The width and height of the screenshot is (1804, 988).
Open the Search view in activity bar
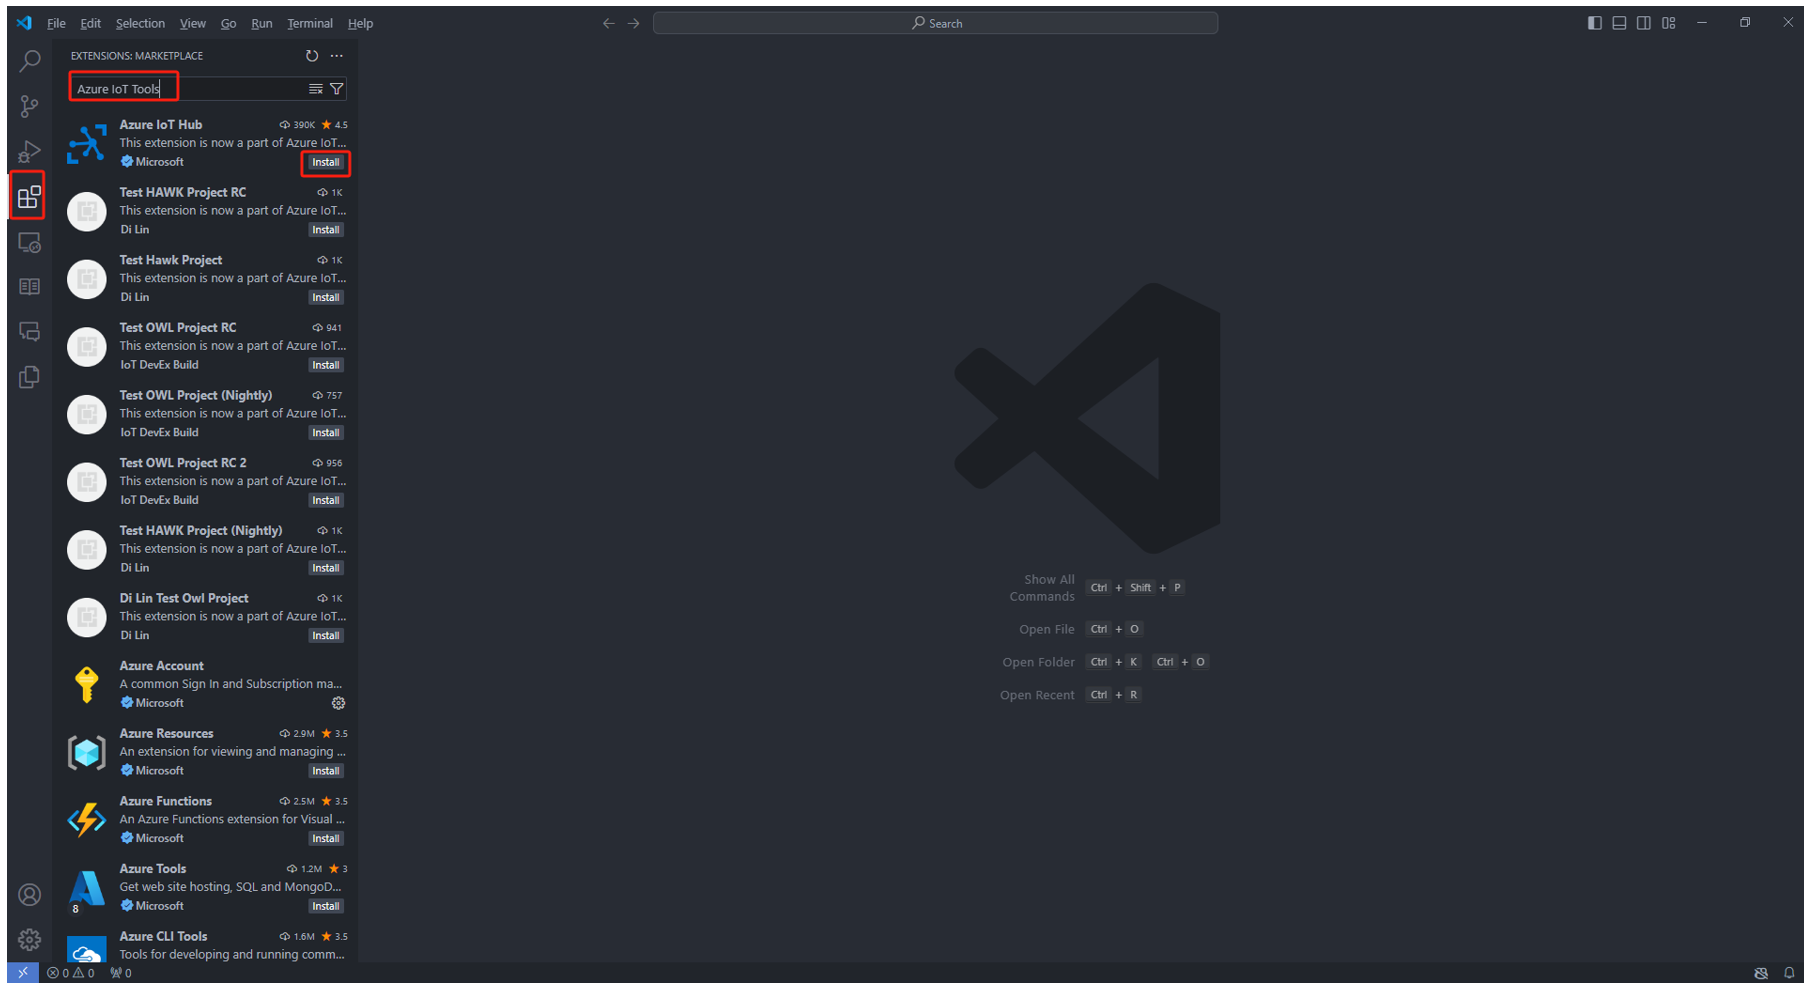tap(30, 62)
